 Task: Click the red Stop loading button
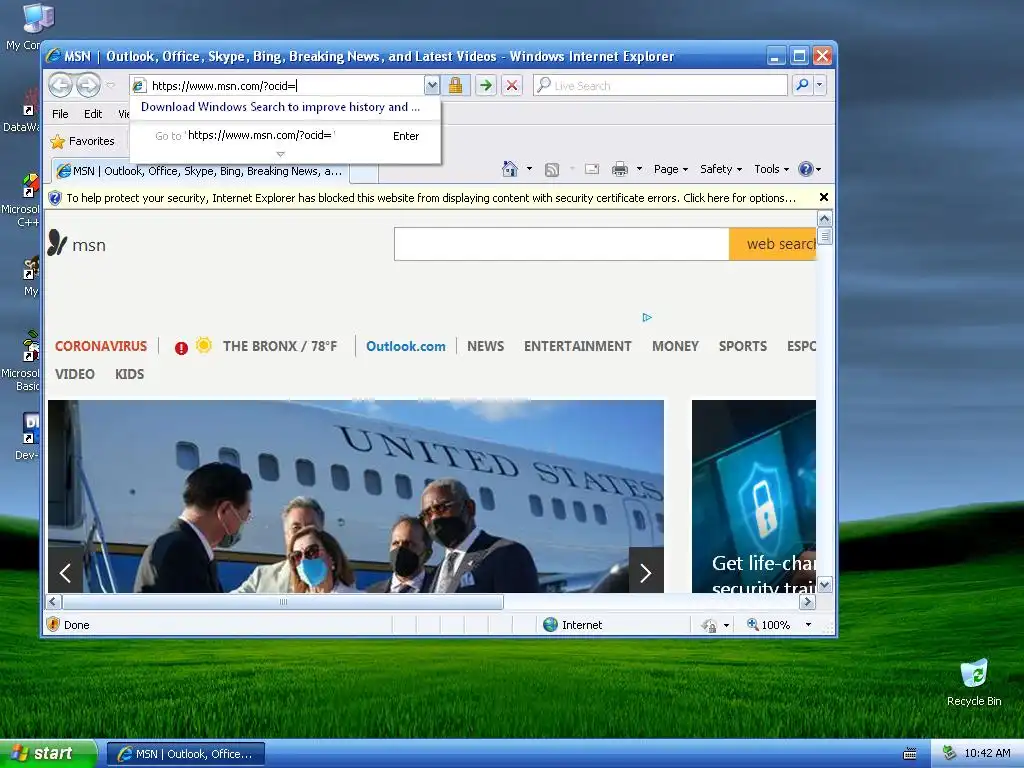[x=512, y=86]
